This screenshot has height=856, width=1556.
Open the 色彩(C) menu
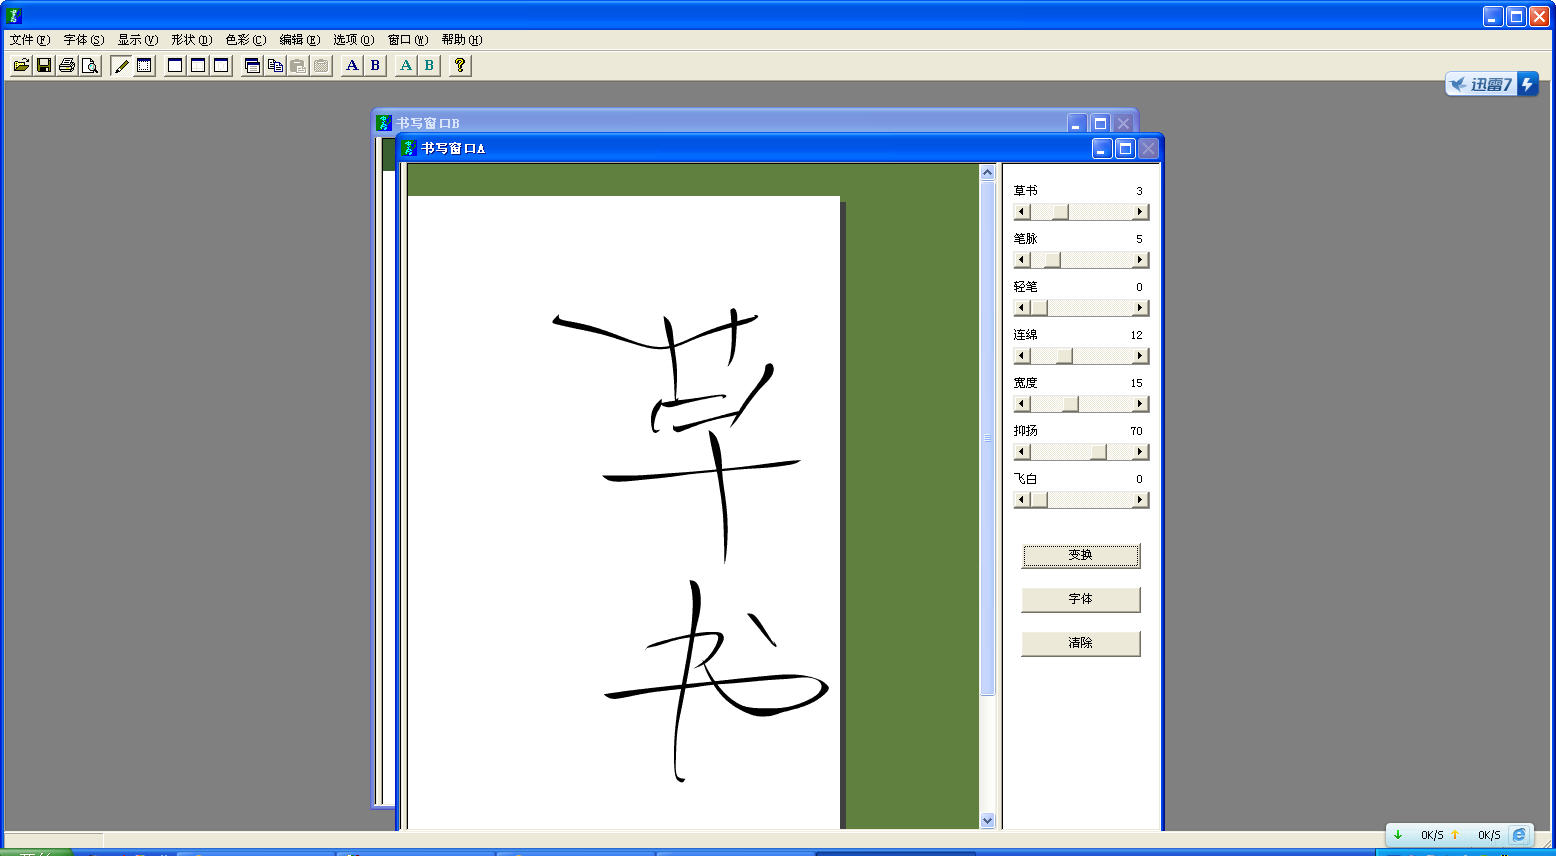(245, 40)
